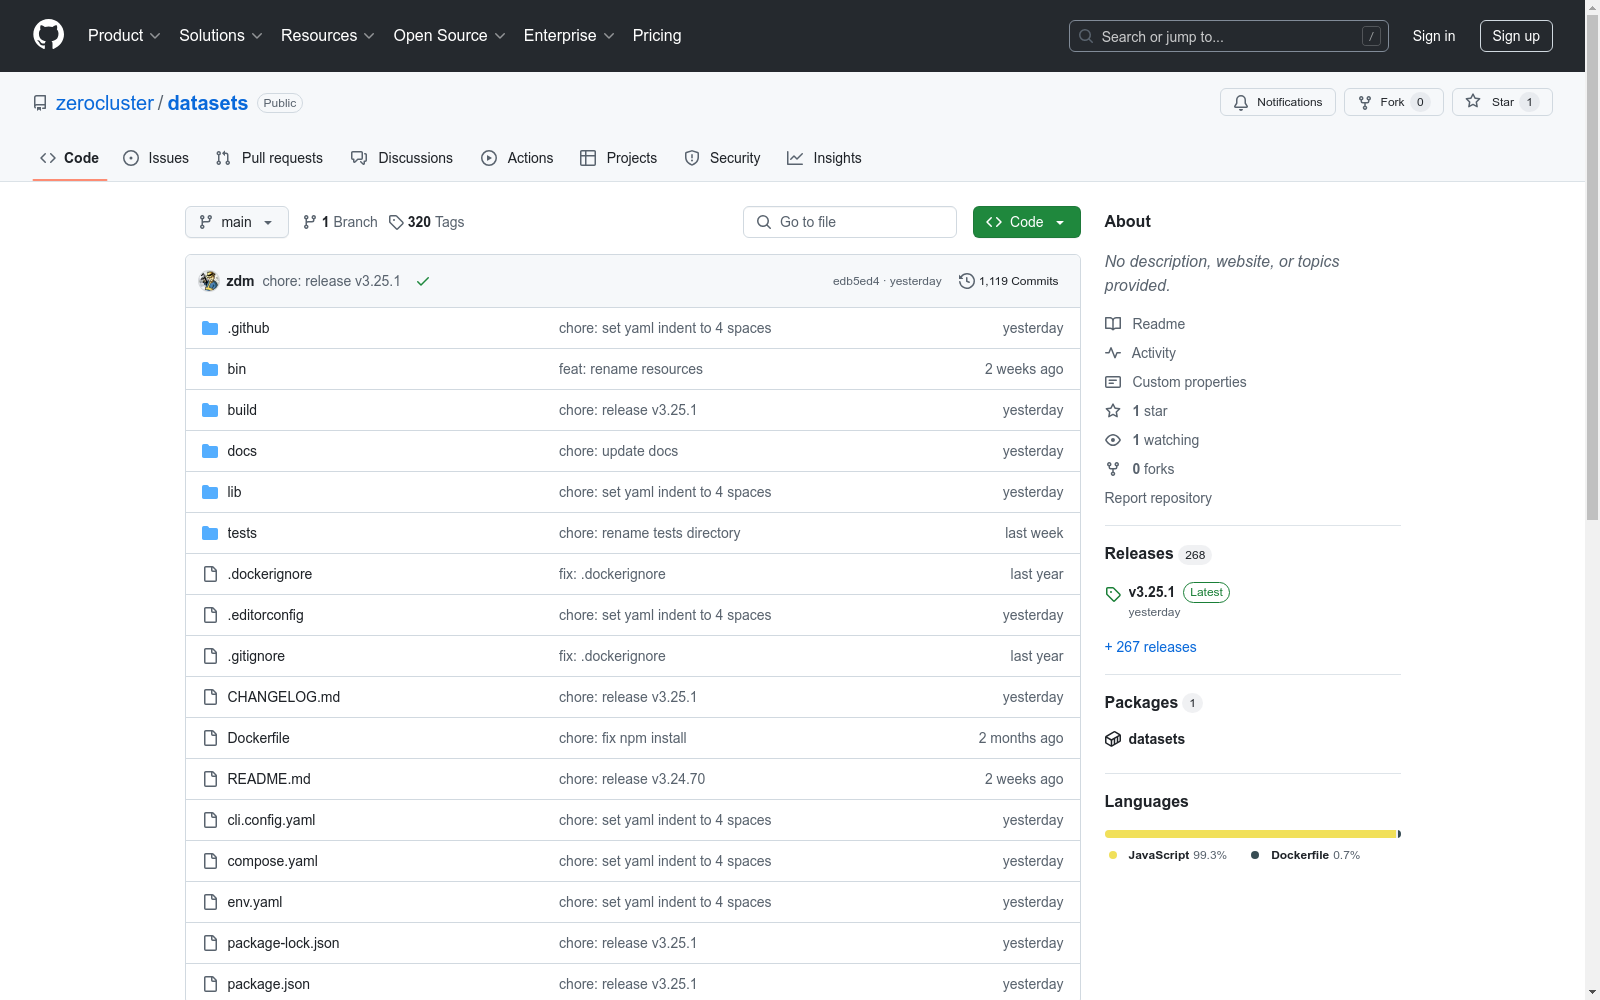Click the star icon beside 1 star
The image size is (1600, 1000).
1113,411
